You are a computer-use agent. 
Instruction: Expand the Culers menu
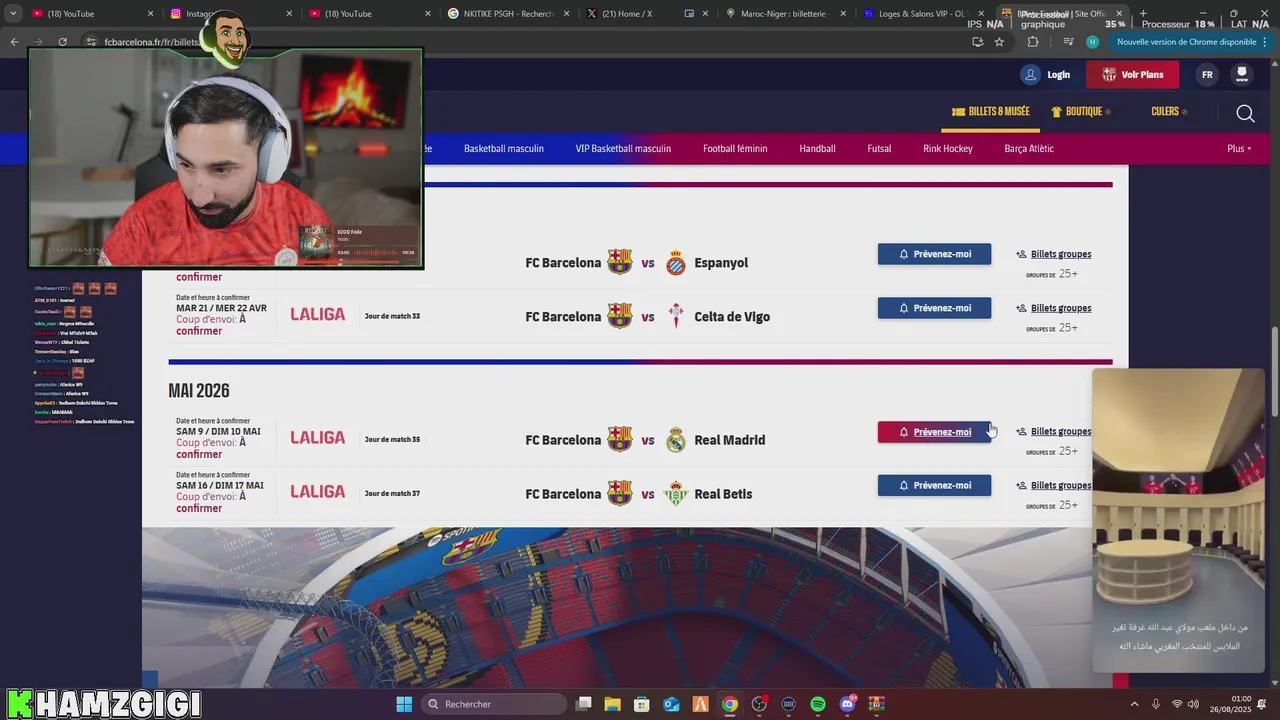(x=1169, y=111)
